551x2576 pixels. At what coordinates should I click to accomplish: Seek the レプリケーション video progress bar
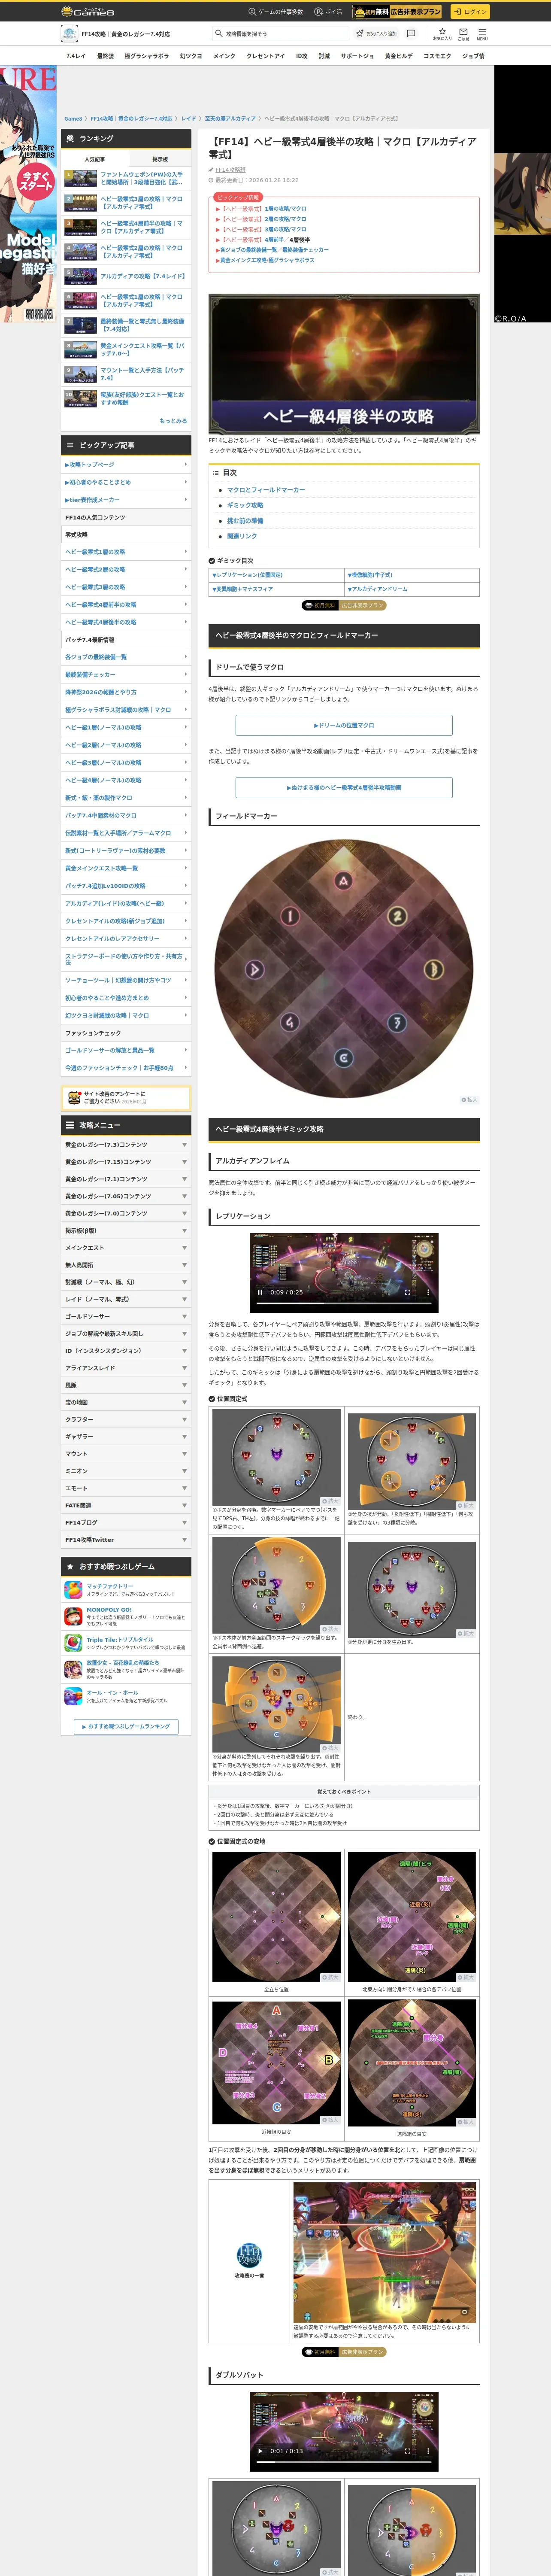point(345,1303)
